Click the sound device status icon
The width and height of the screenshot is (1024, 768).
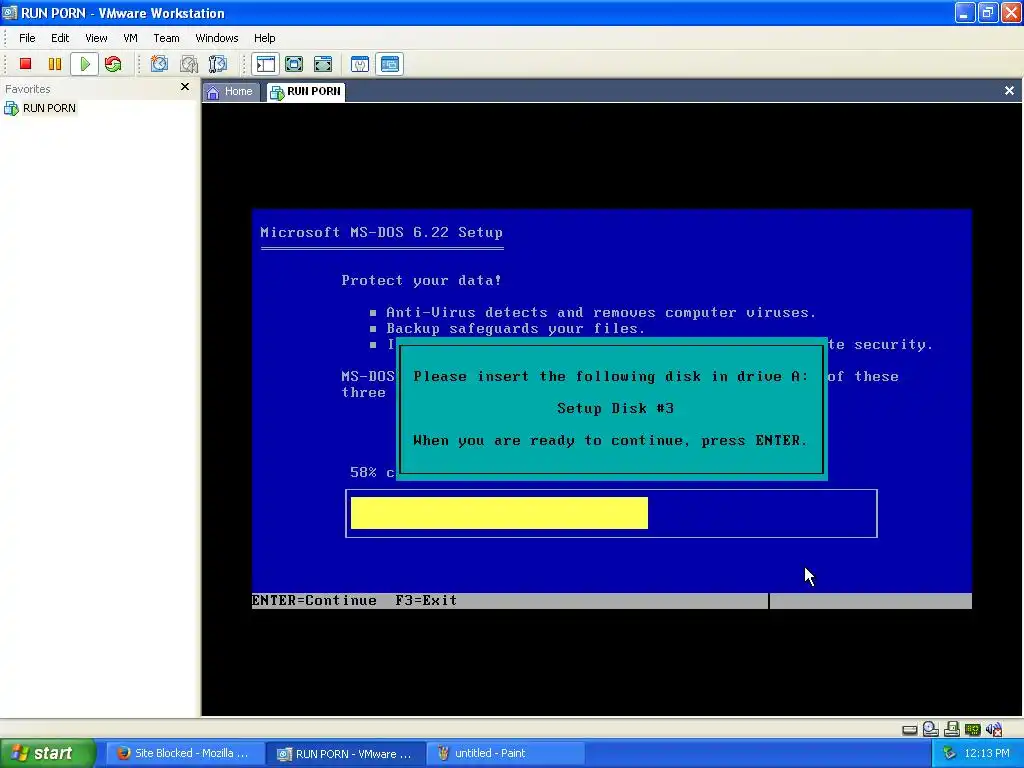point(994,729)
